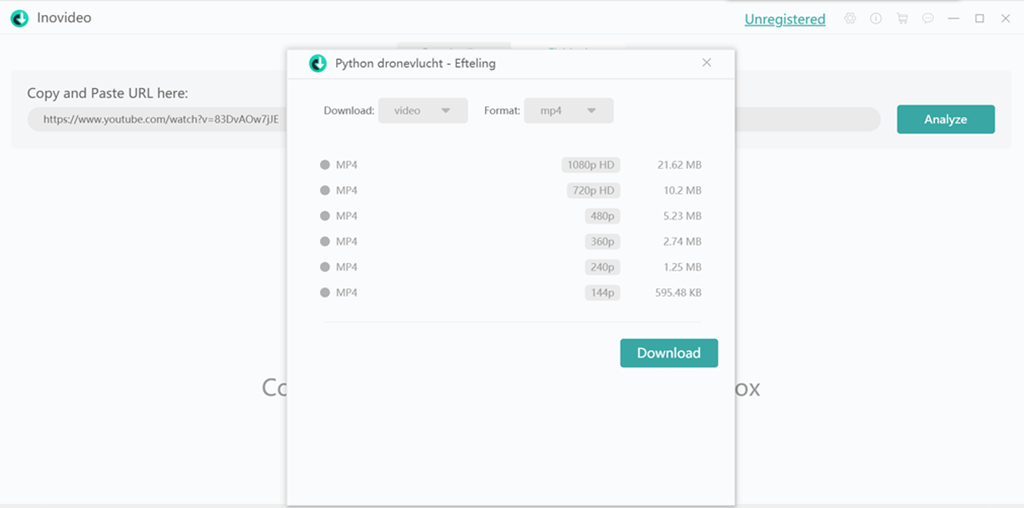Open the info circle icon in title bar
The width and height of the screenshot is (1024, 508).
(876, 19)
